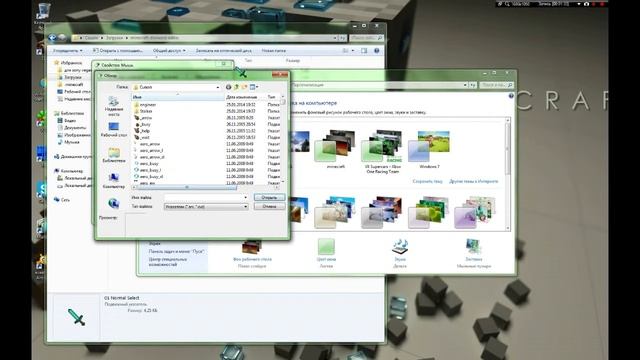Open the Explorer view options dropdown

point(353,51)
